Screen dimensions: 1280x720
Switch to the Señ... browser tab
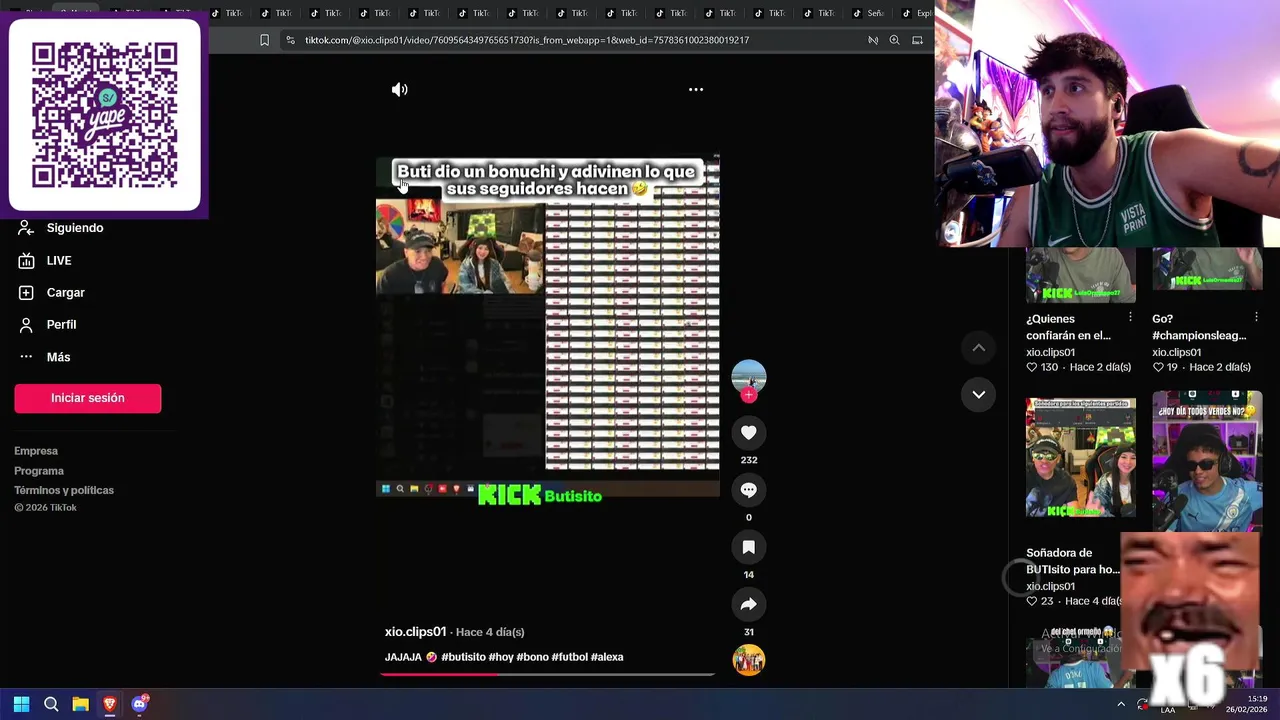click(868, 13)
